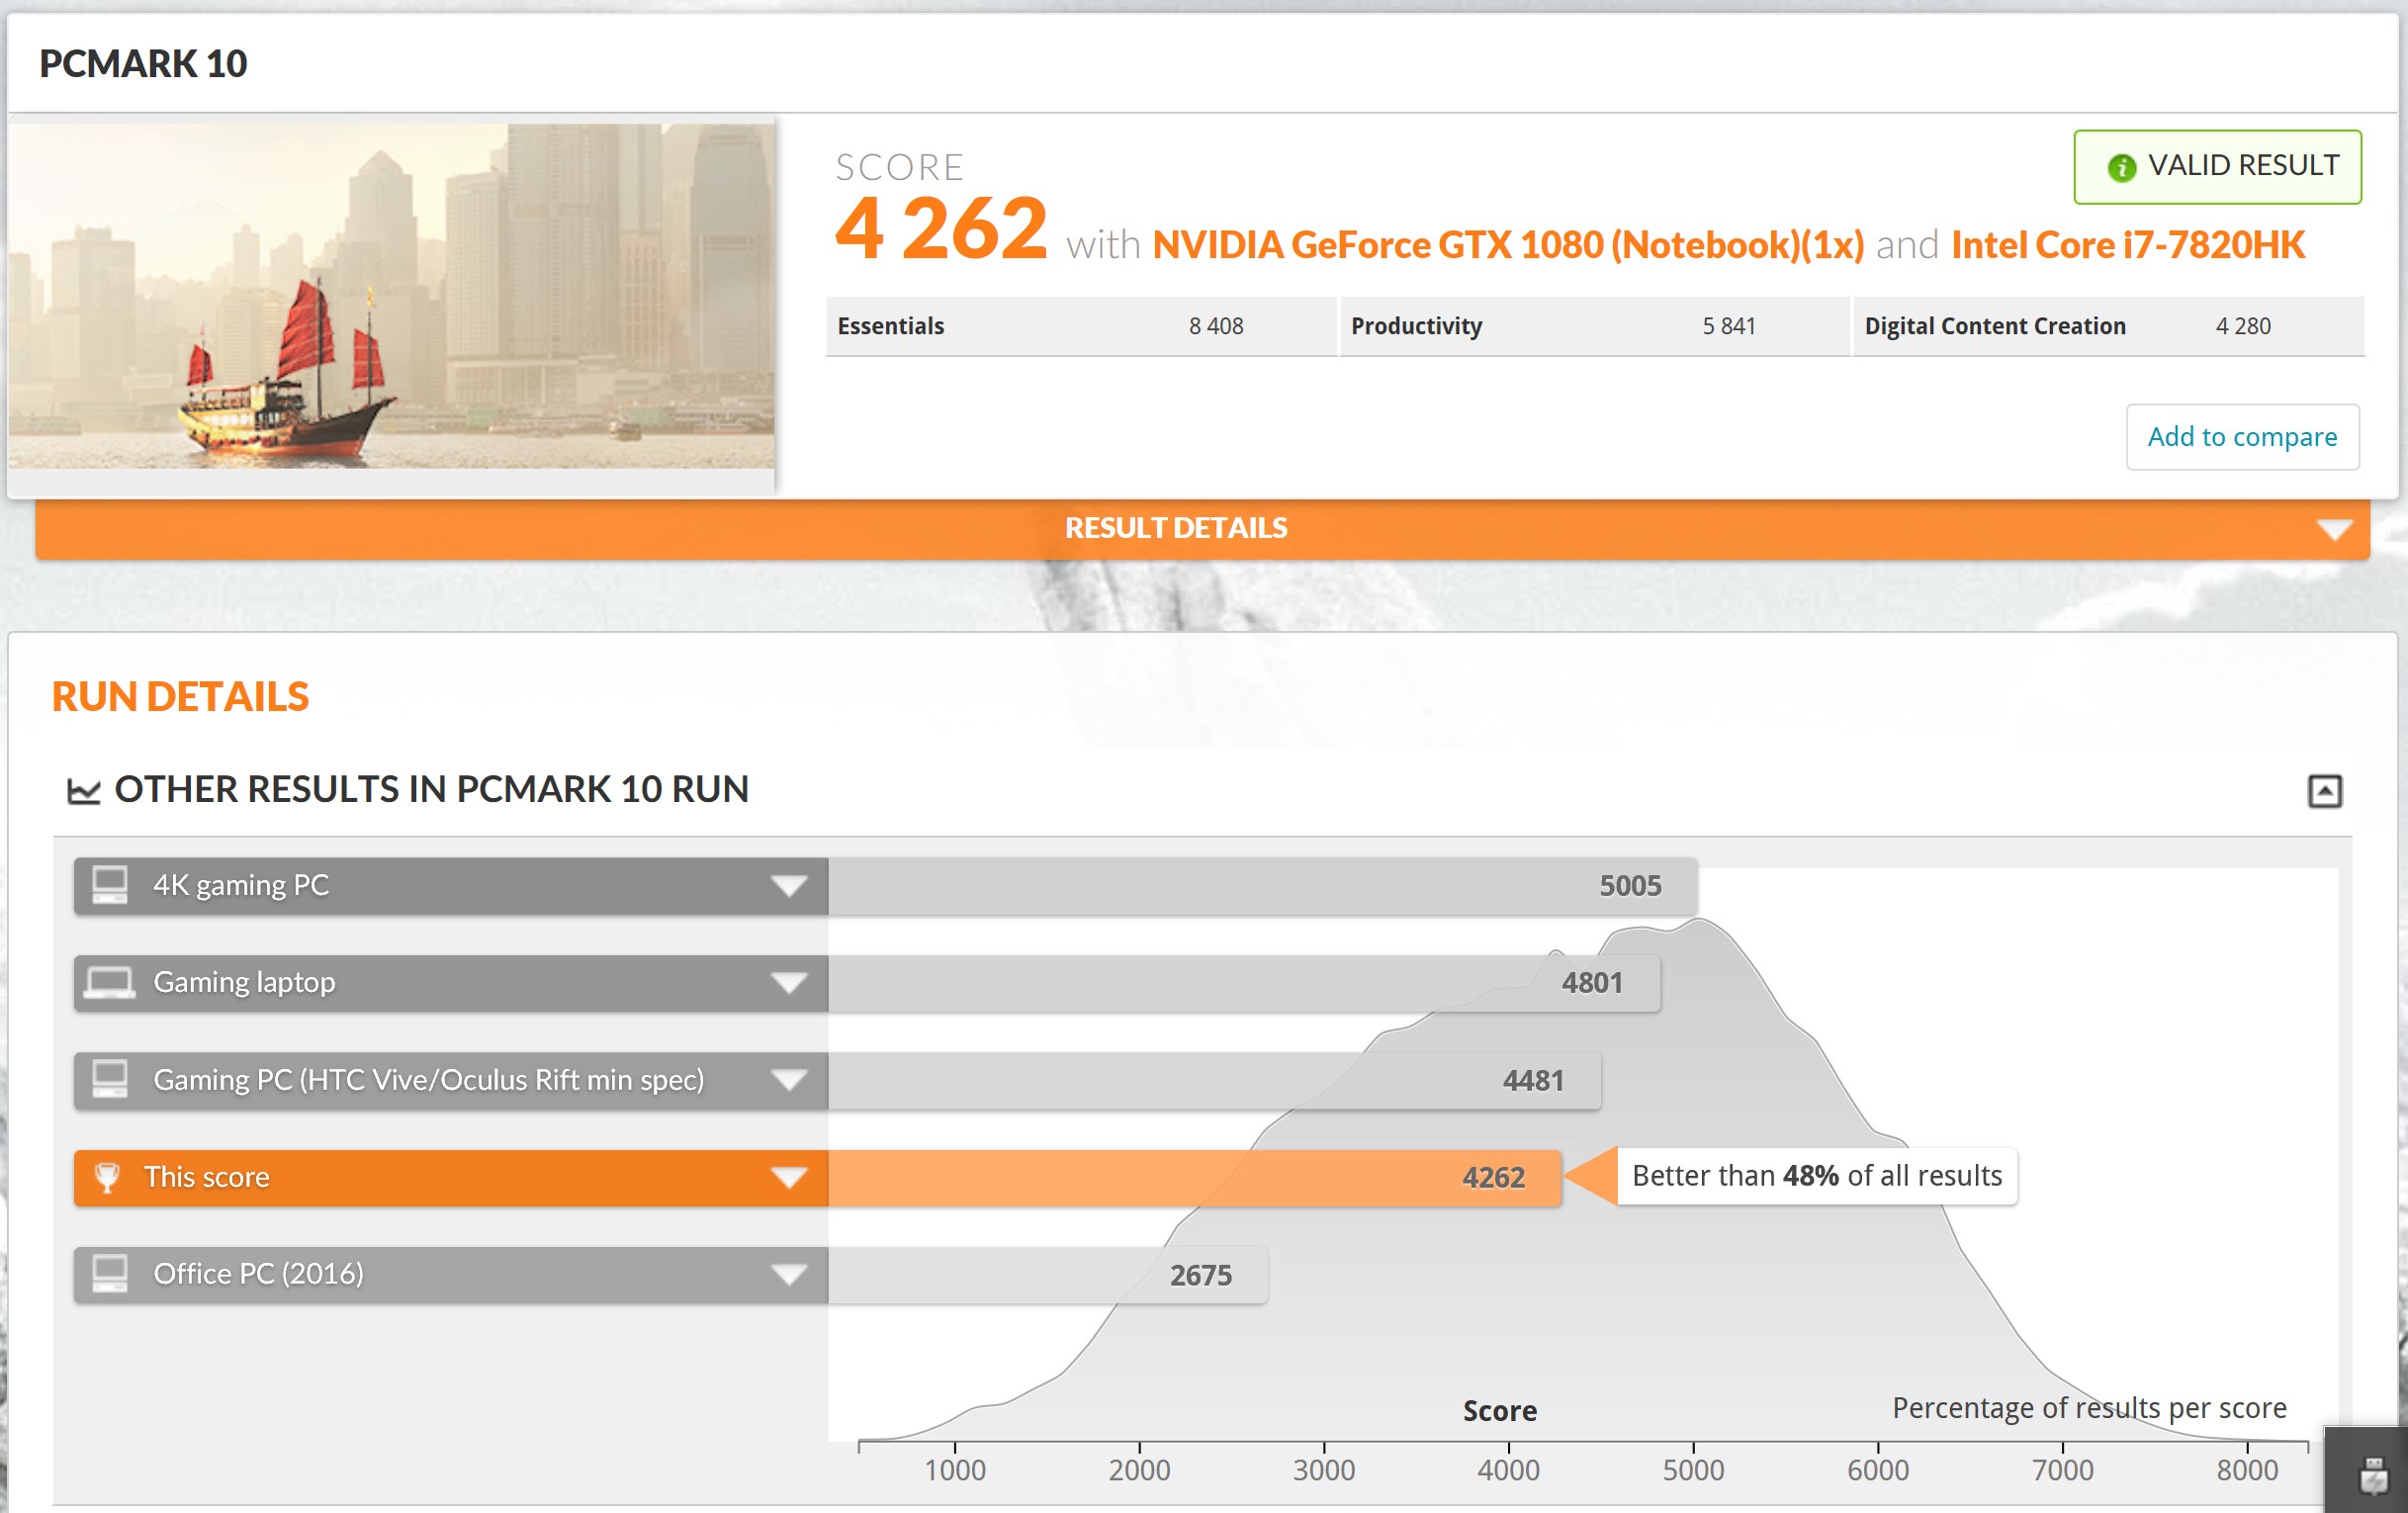Click the Office PC (2016) row label
Viewport: 2408px width, 1513px height.
[258, 1274]
